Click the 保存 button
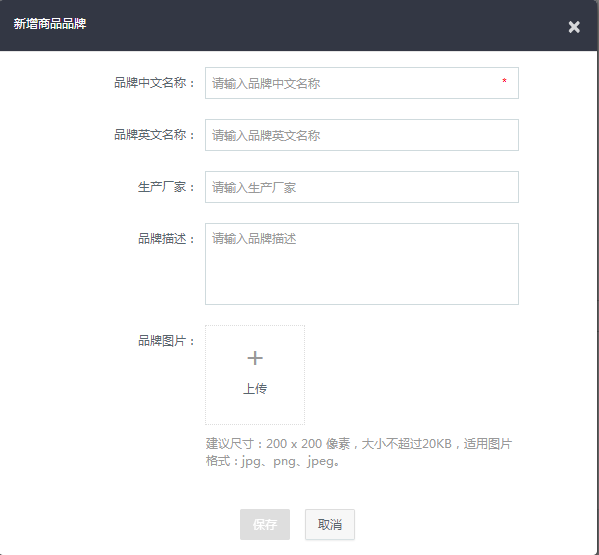Viewport: 599px width, 555px height. coord(265,524)
